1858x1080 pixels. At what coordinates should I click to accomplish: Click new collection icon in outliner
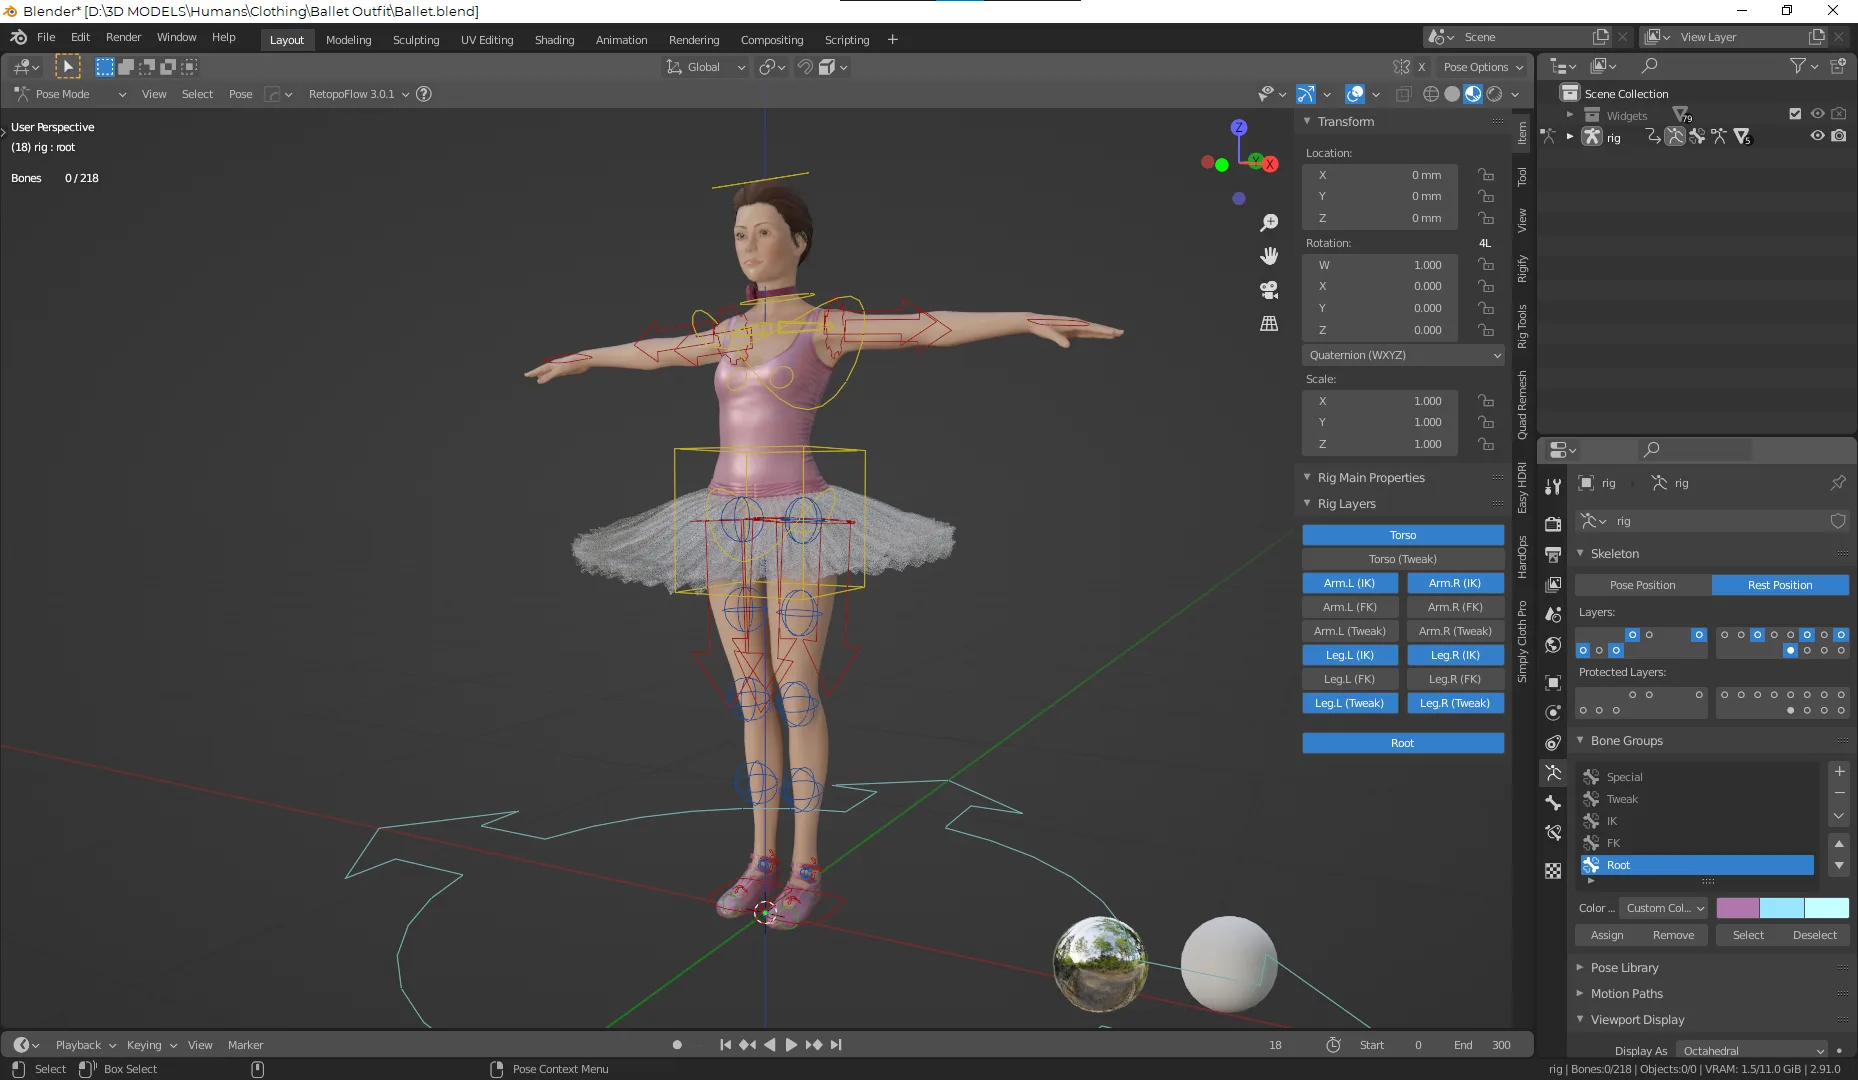[x=1838, y=66]
